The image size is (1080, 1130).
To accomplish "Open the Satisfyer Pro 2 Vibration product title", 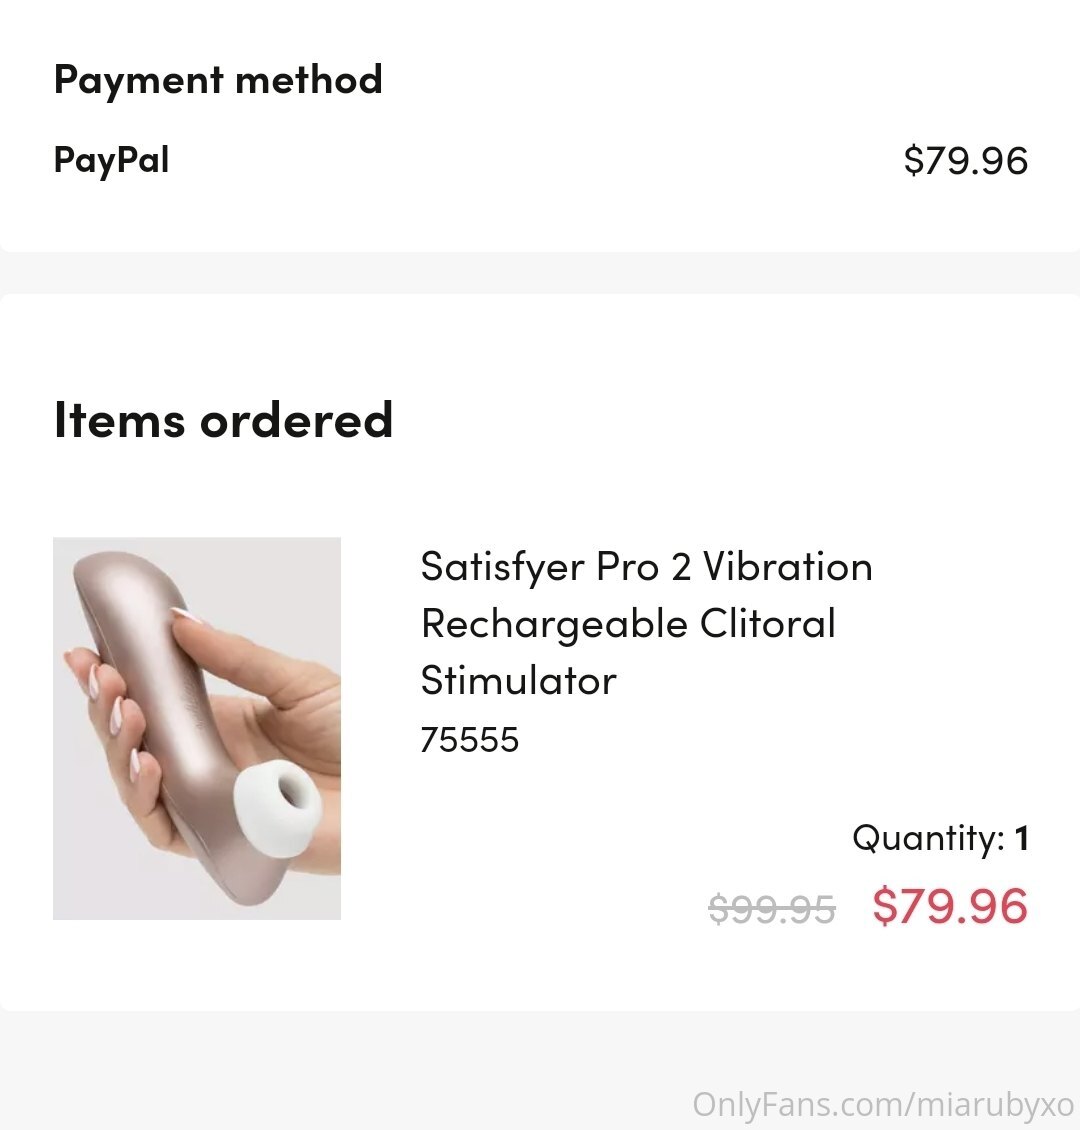I will pyautogui.click(x=646, y=623).
